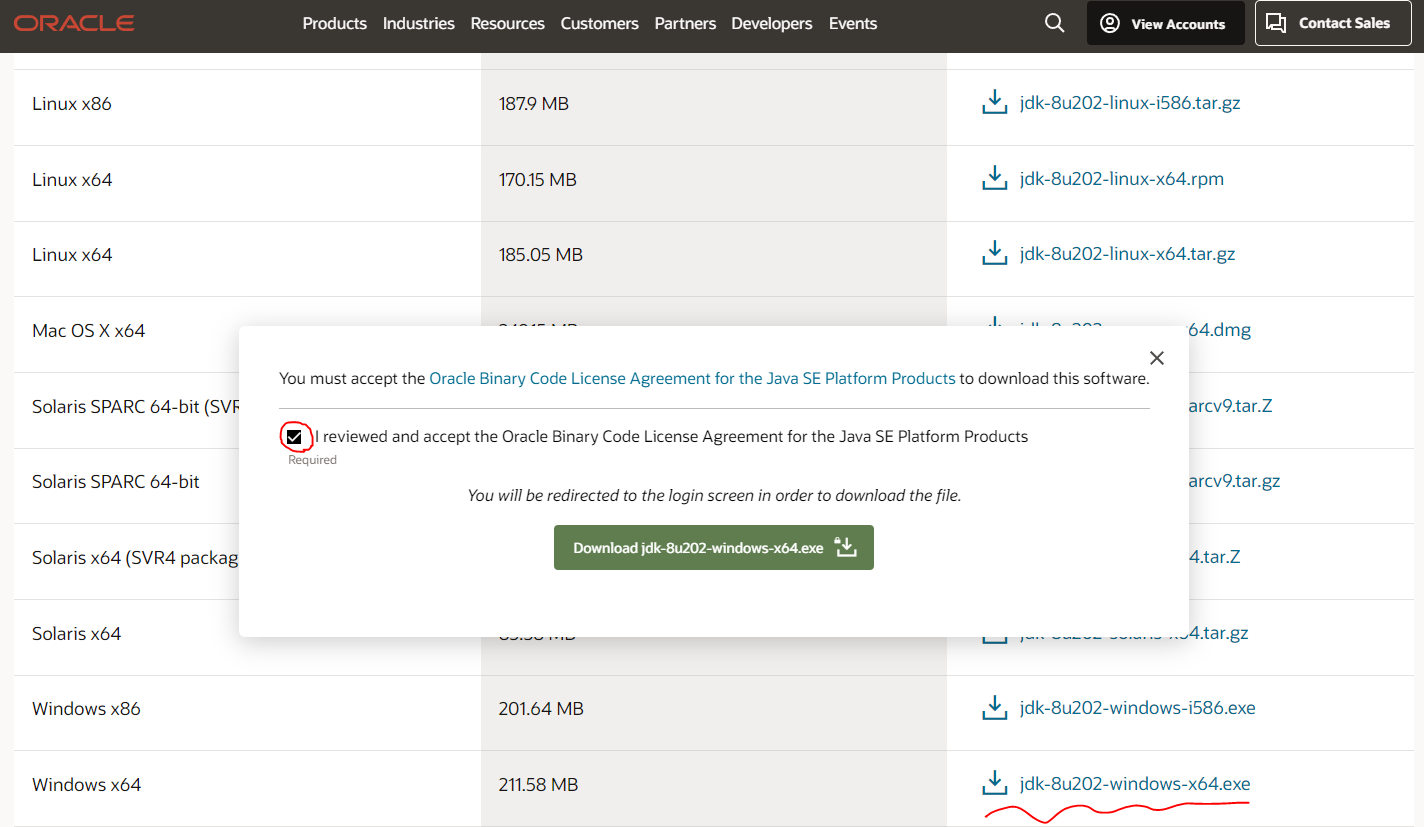Select the Windows x64 row label
The height and width of the screenshot is (827, 1424).
(86, 785)
